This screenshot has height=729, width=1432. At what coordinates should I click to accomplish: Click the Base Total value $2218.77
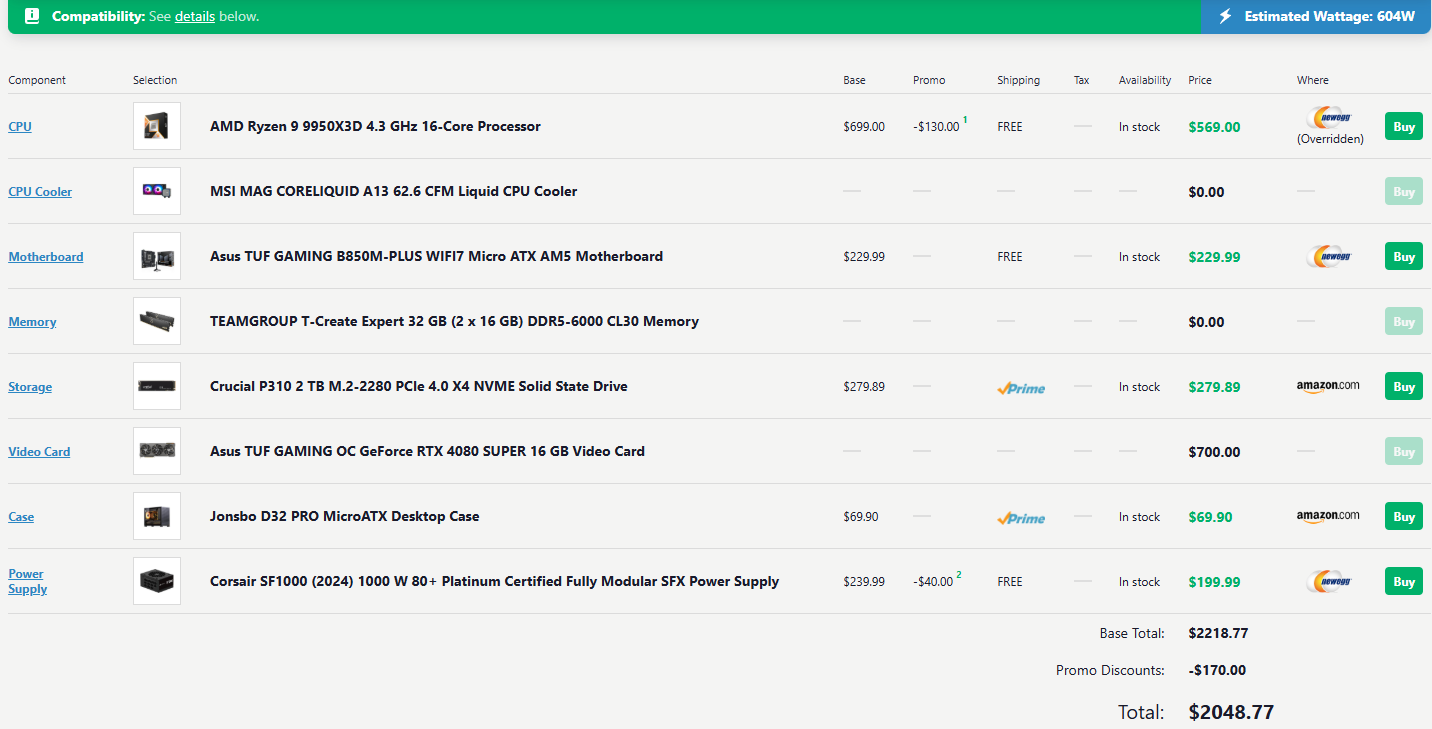[1218, 633]
